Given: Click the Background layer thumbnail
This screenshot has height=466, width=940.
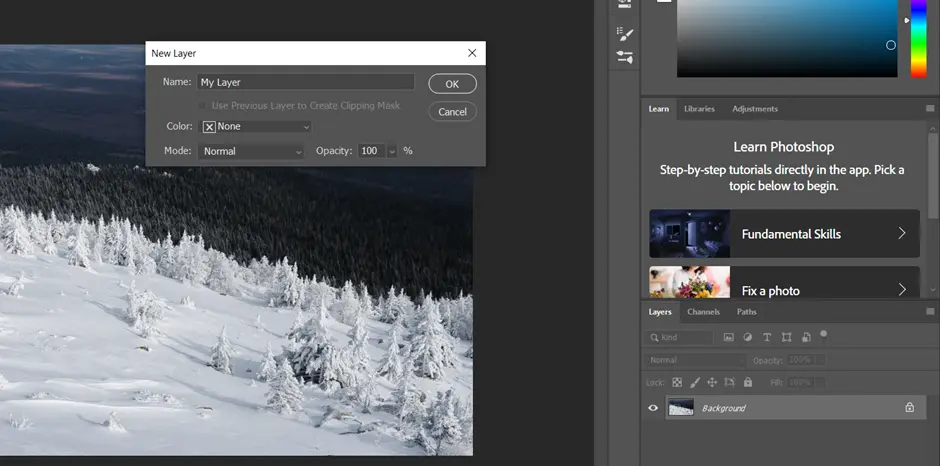Looking at the screenshot, I should coord(681,408).
